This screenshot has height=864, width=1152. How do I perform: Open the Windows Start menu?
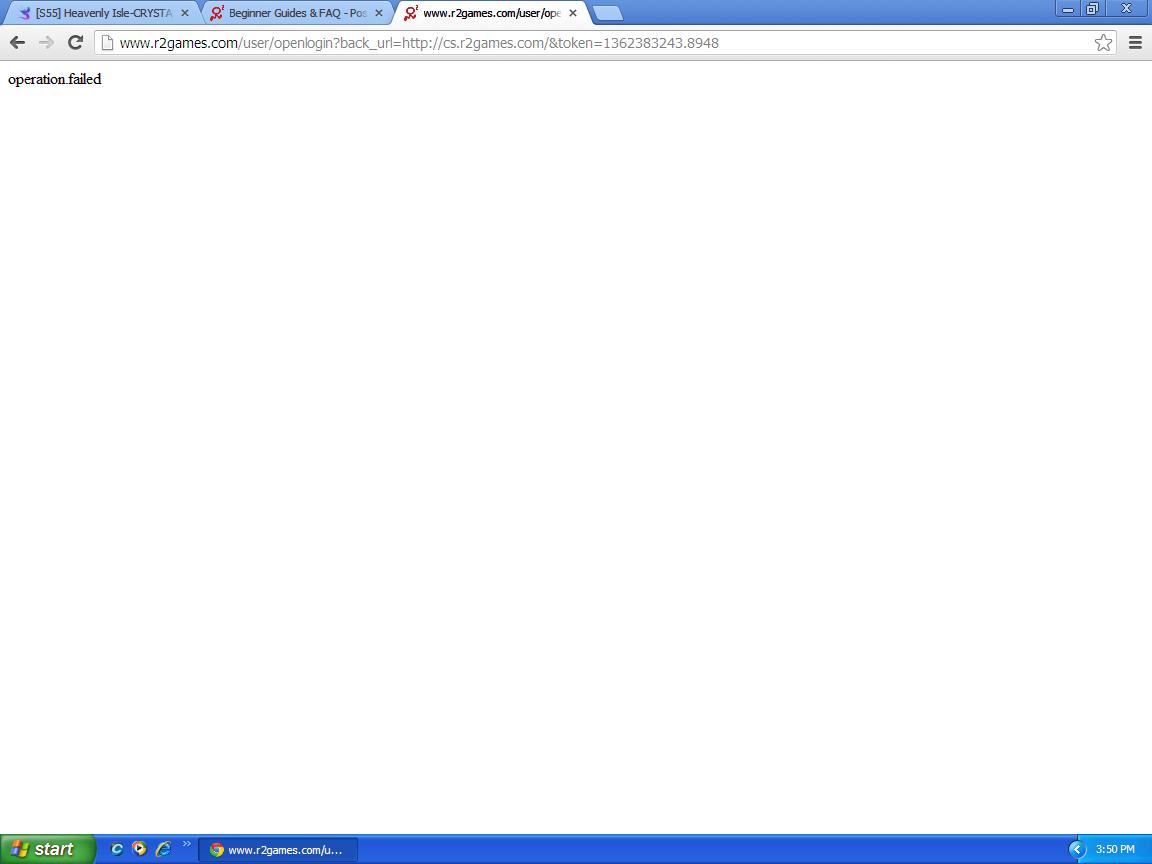[46, 849]
